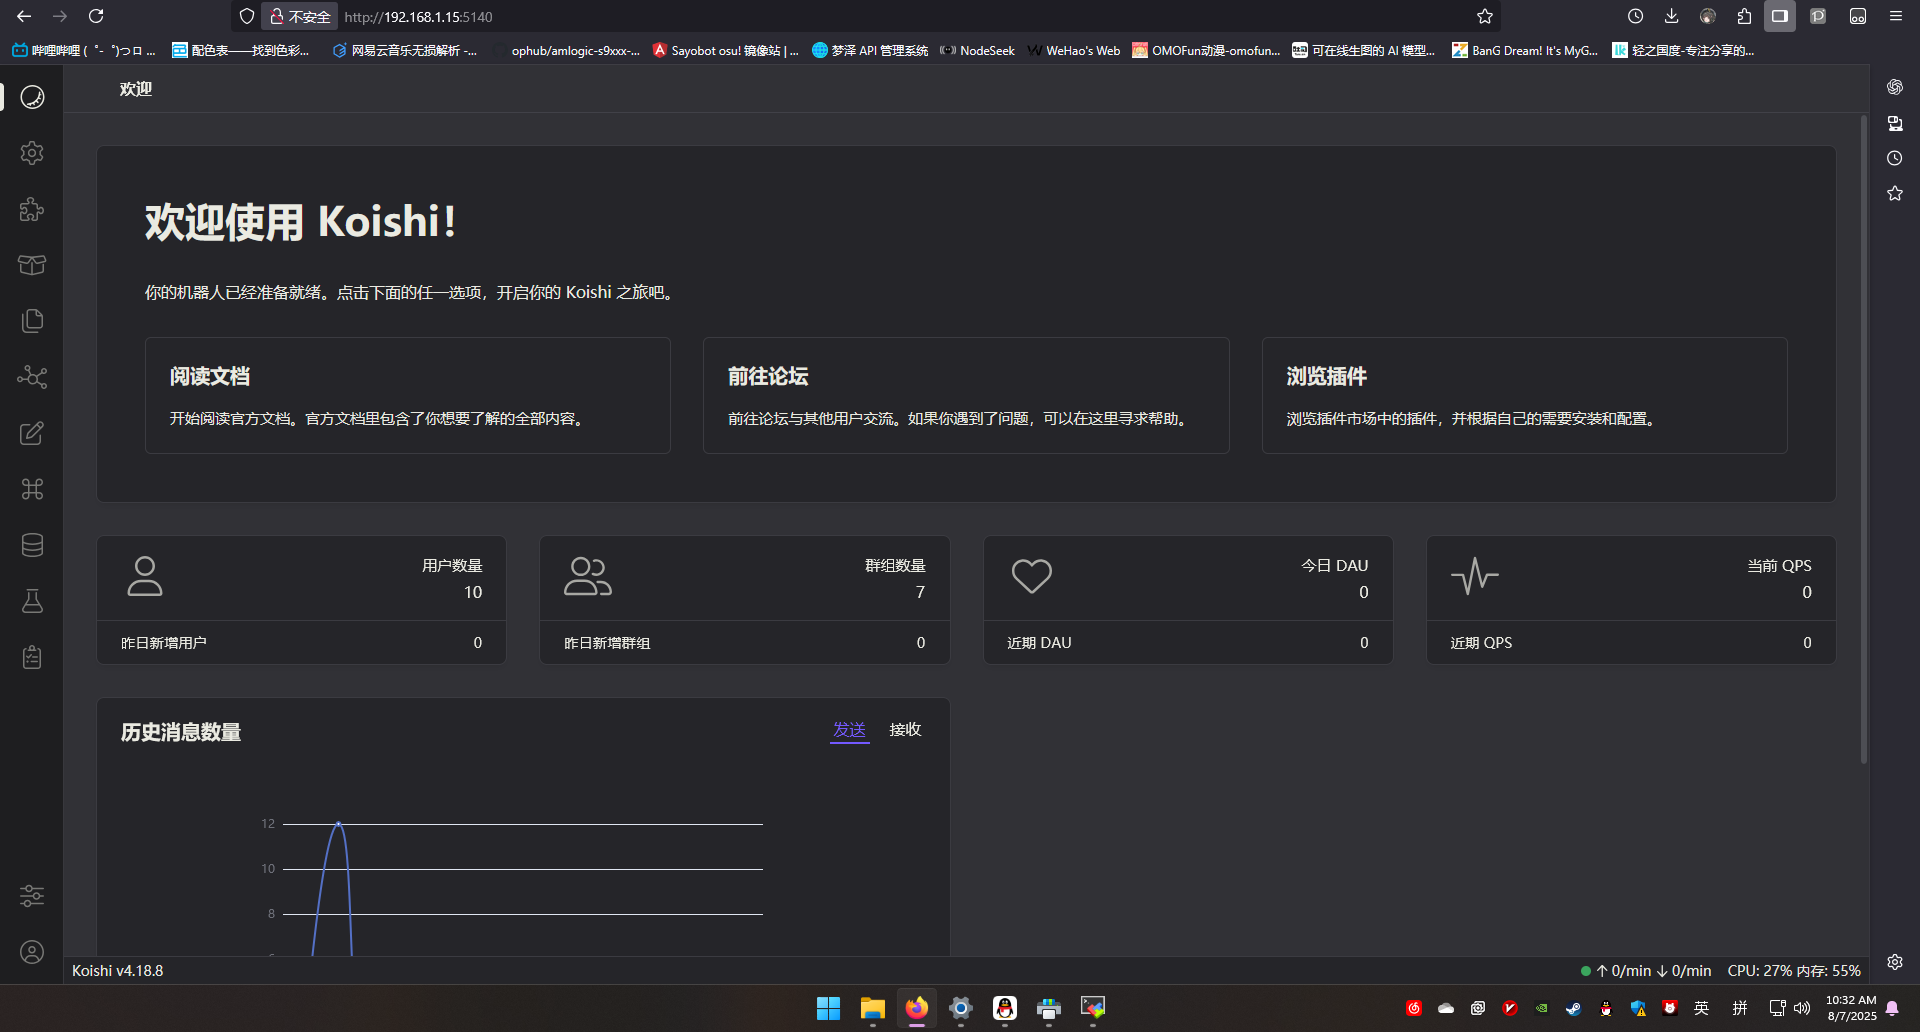Open the ophub/amlogic-s9xxx bookmark
1920x1032 pixels.
click(x=567, y=50)
